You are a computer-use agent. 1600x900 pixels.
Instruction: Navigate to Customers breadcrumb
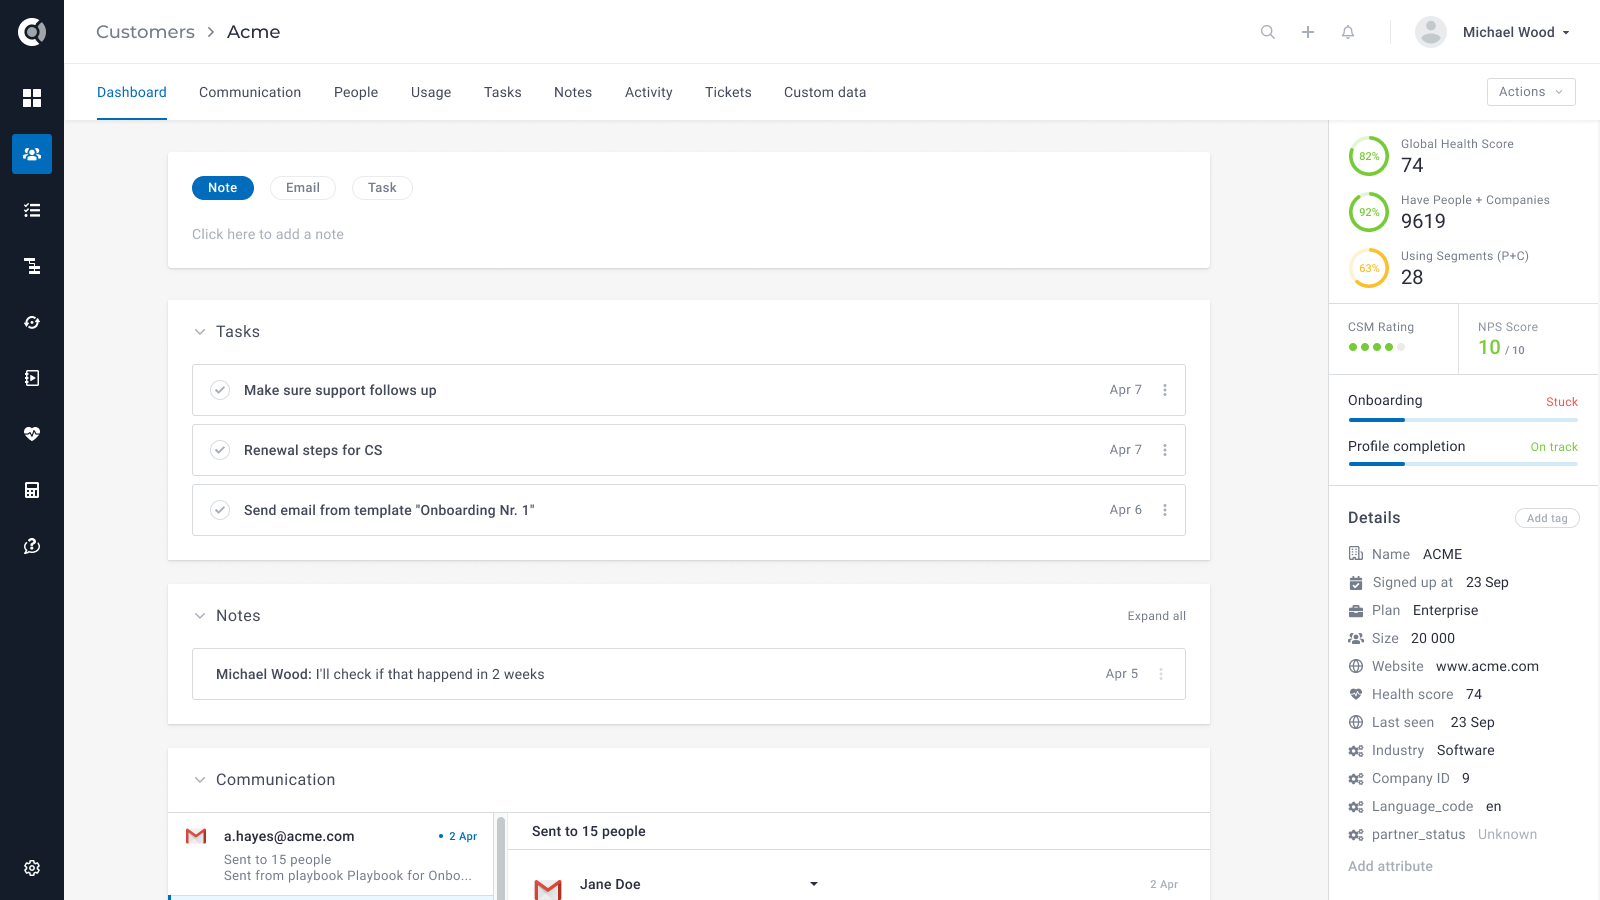pos(146,32)
